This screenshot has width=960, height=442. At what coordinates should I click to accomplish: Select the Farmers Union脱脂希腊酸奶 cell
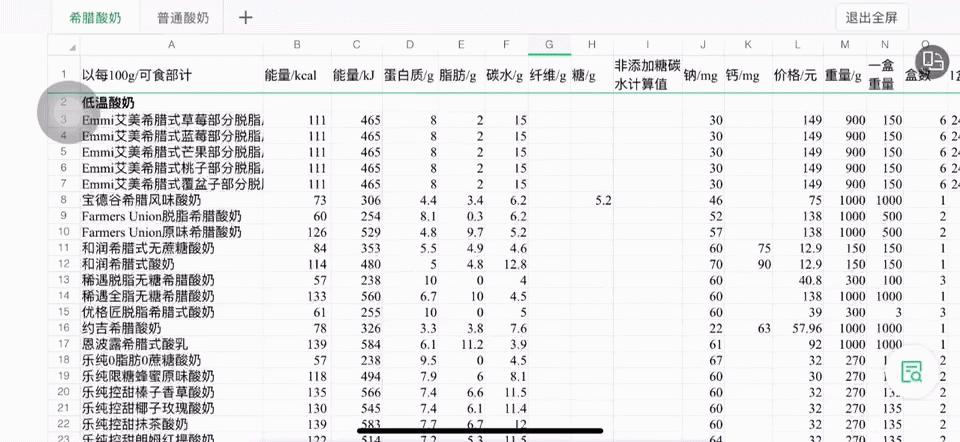tap(171, 216)
